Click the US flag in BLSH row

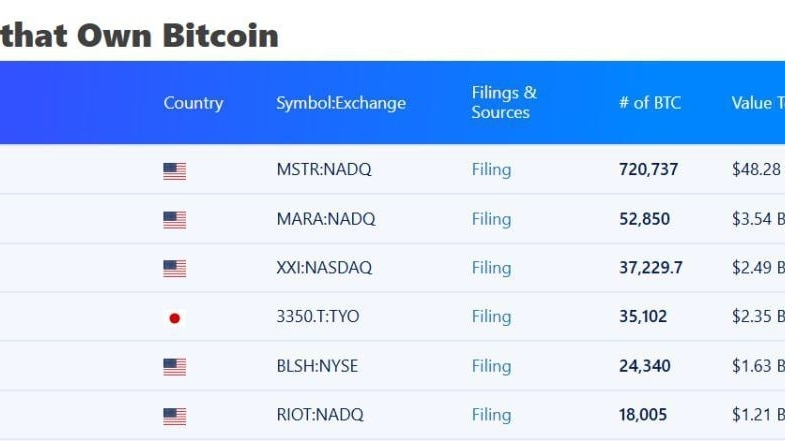pos(175,367)
